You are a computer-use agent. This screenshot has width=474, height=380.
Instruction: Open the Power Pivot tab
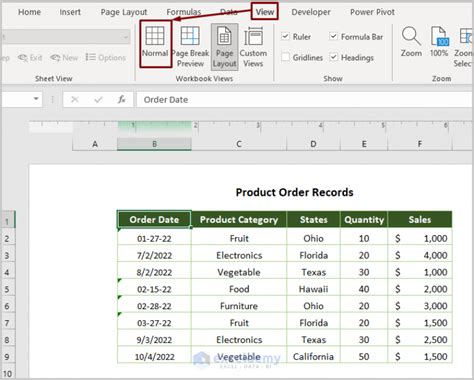[372, 12]
